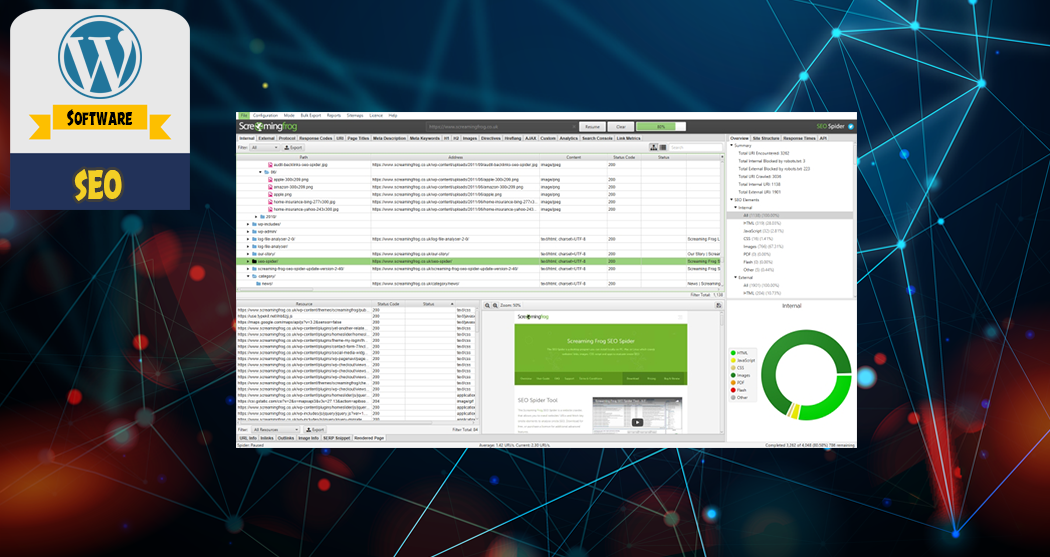1050x557 pixels.
Task: Select the news/ folder icon
Action: coord(258,284)
